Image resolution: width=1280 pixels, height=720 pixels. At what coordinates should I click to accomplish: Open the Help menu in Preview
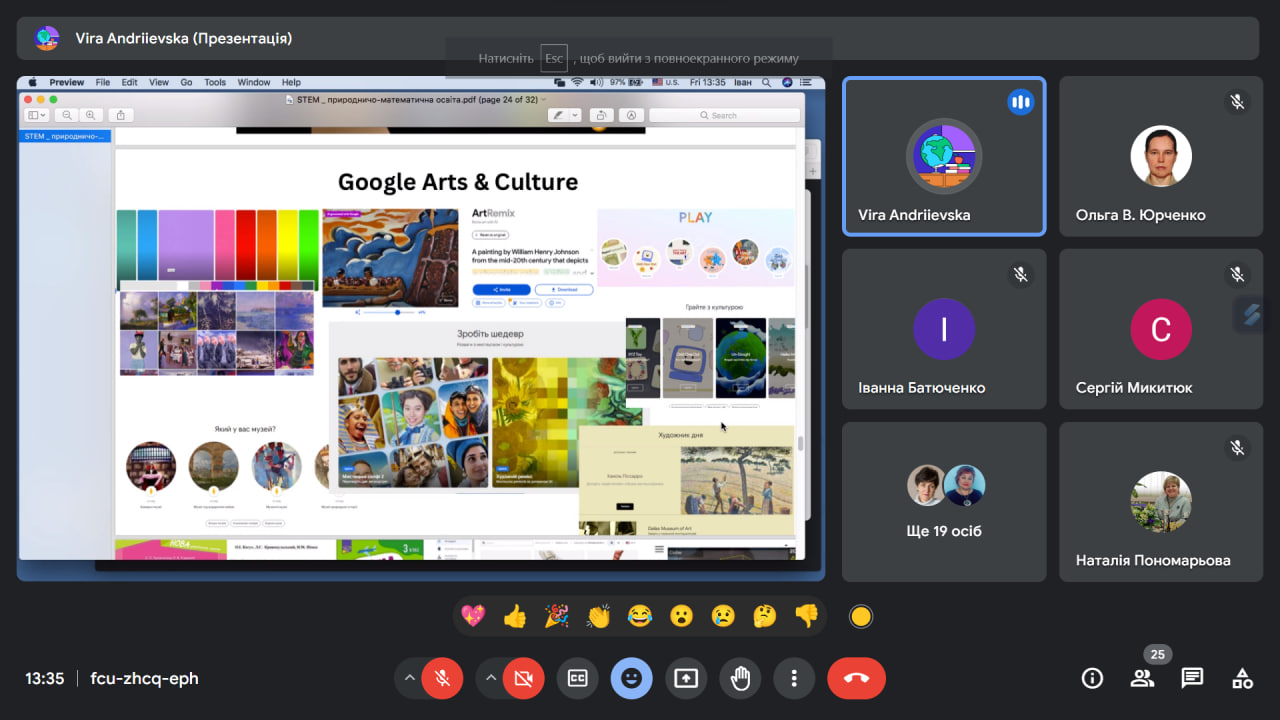pos(291,82)
